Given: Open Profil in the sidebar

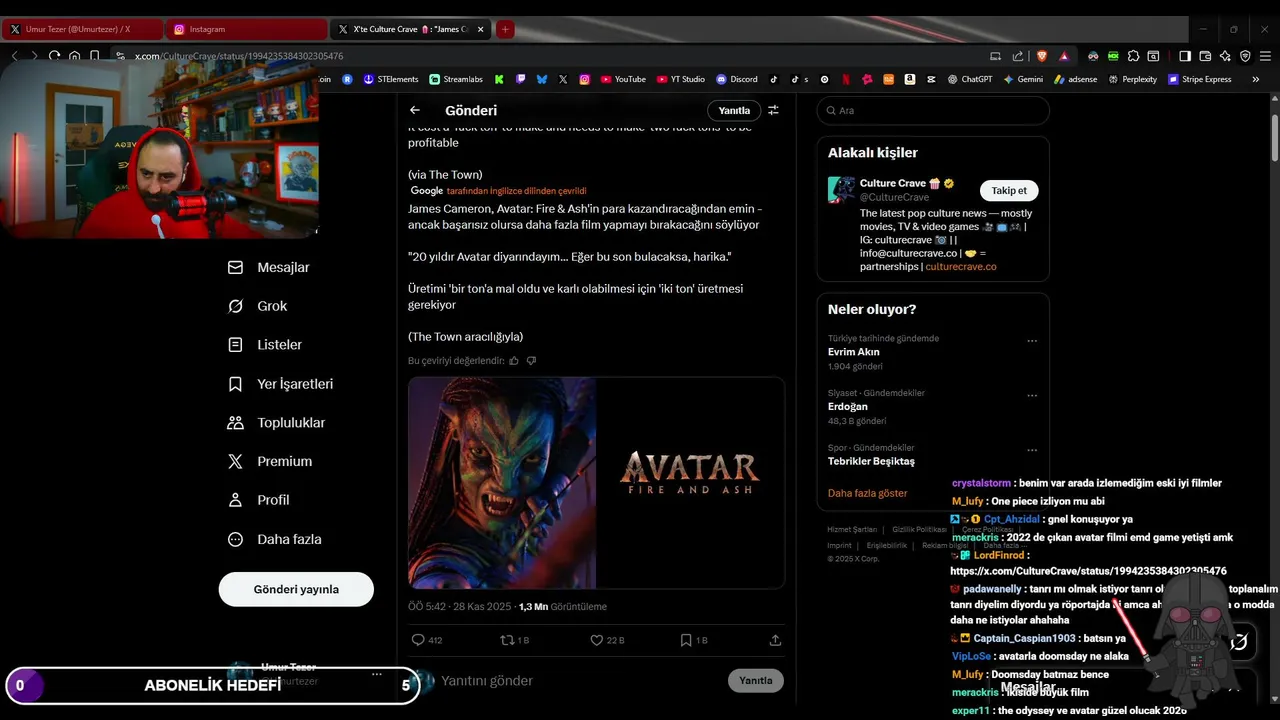Looking at the screenshot, I should [259, 500].
